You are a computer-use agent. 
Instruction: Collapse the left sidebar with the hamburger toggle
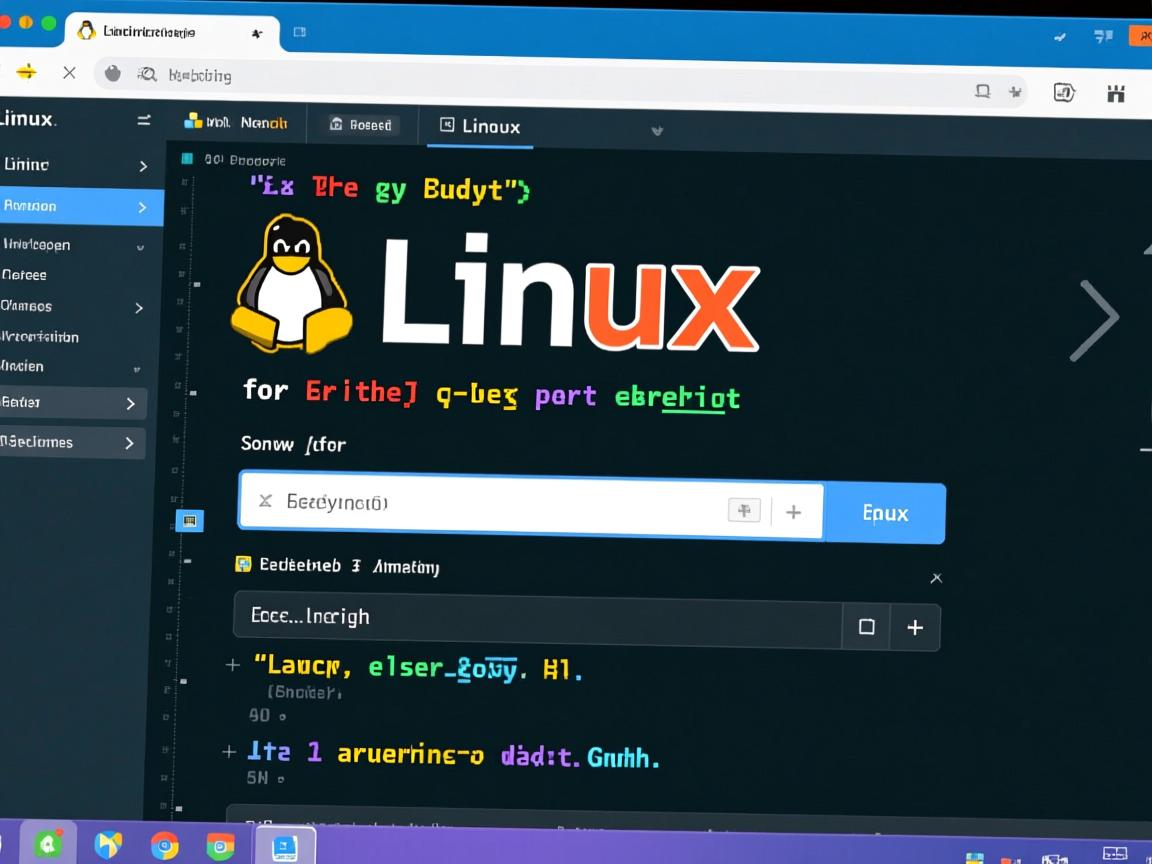pos(143,120)
